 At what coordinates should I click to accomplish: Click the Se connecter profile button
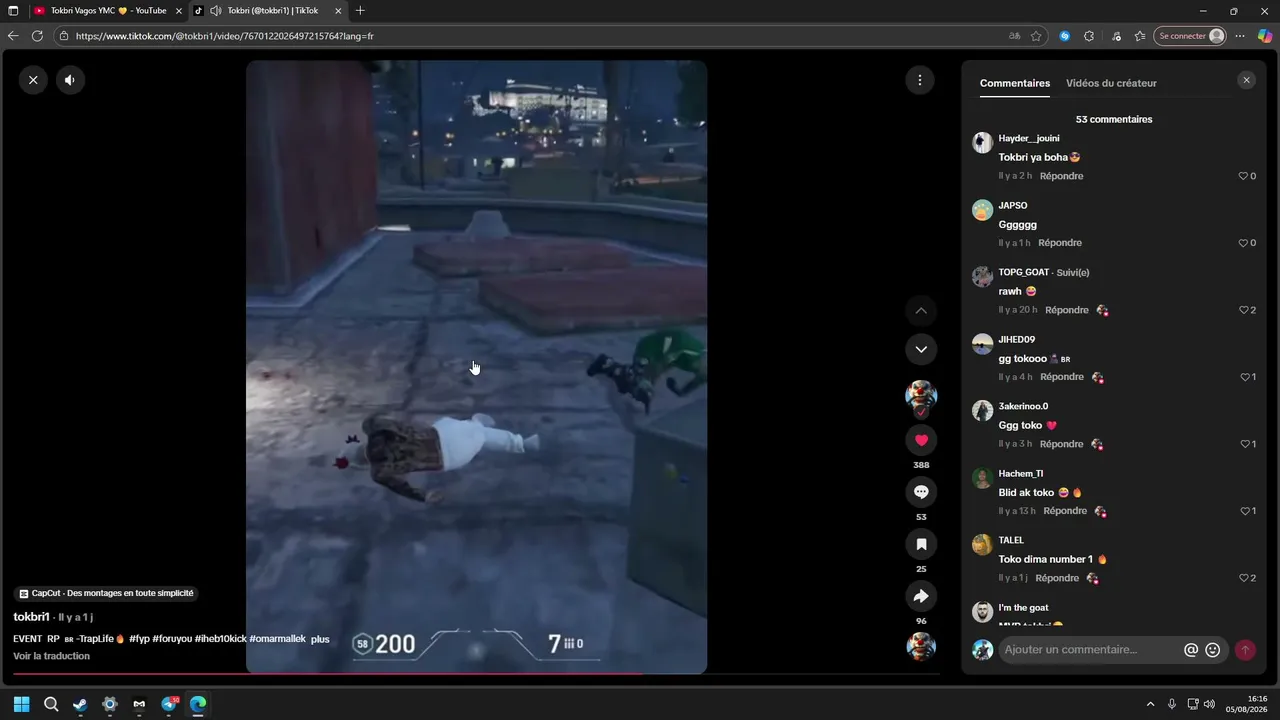[x=1190, y=36]
